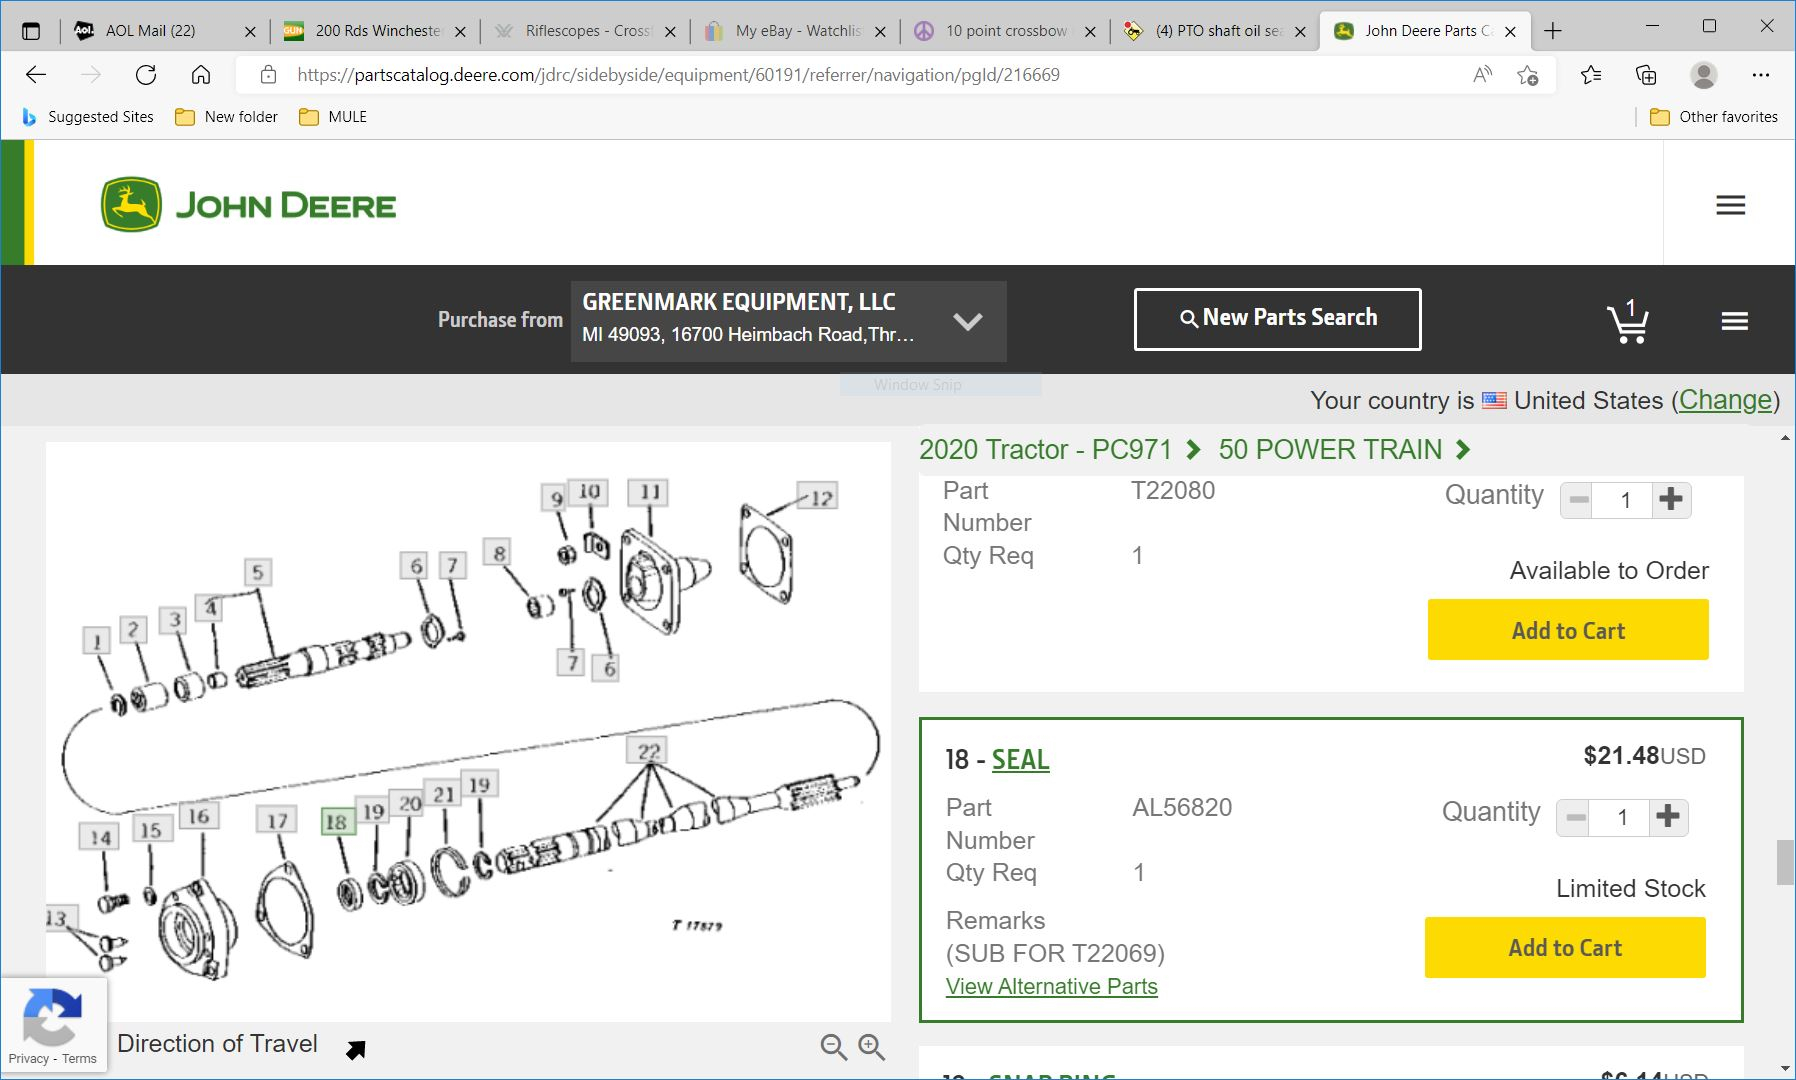Open the 2020 Tractor - PC971 breadcrumb
Image resolution: width=1796 pixels, height=1080 pixels.
coord(1045,450)
